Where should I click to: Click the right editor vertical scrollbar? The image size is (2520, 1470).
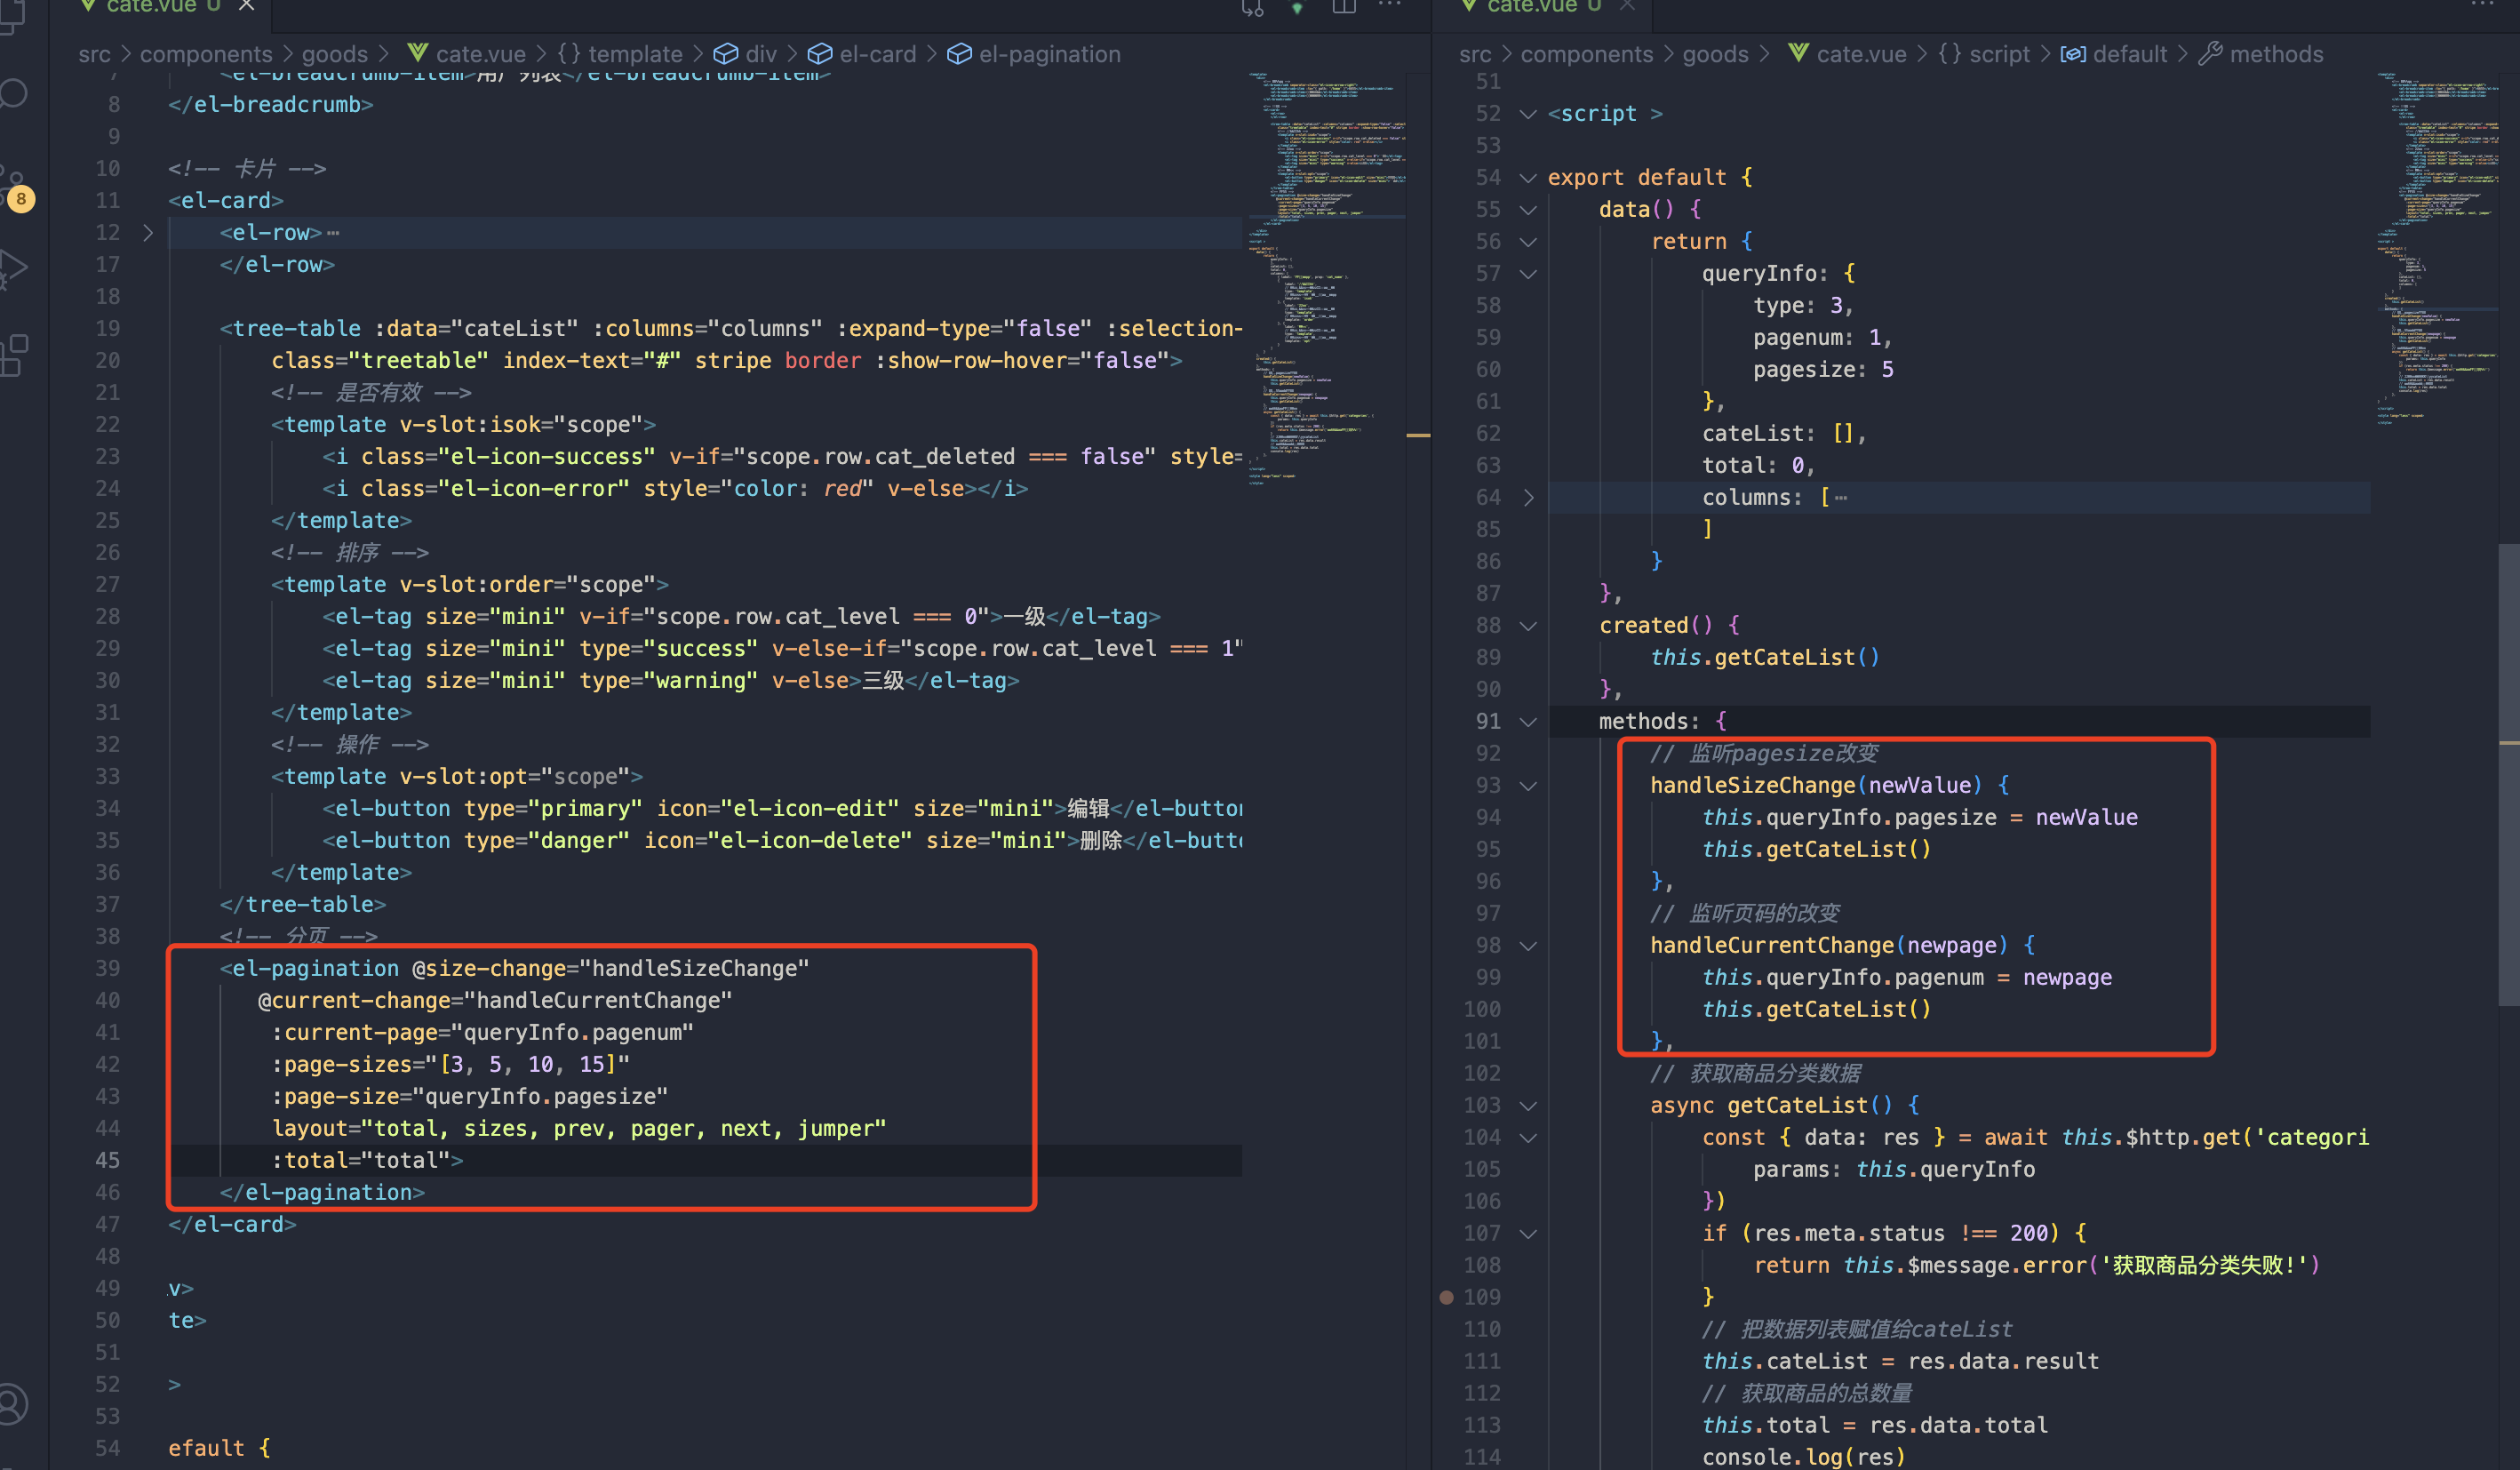(x=2509, y=775)
